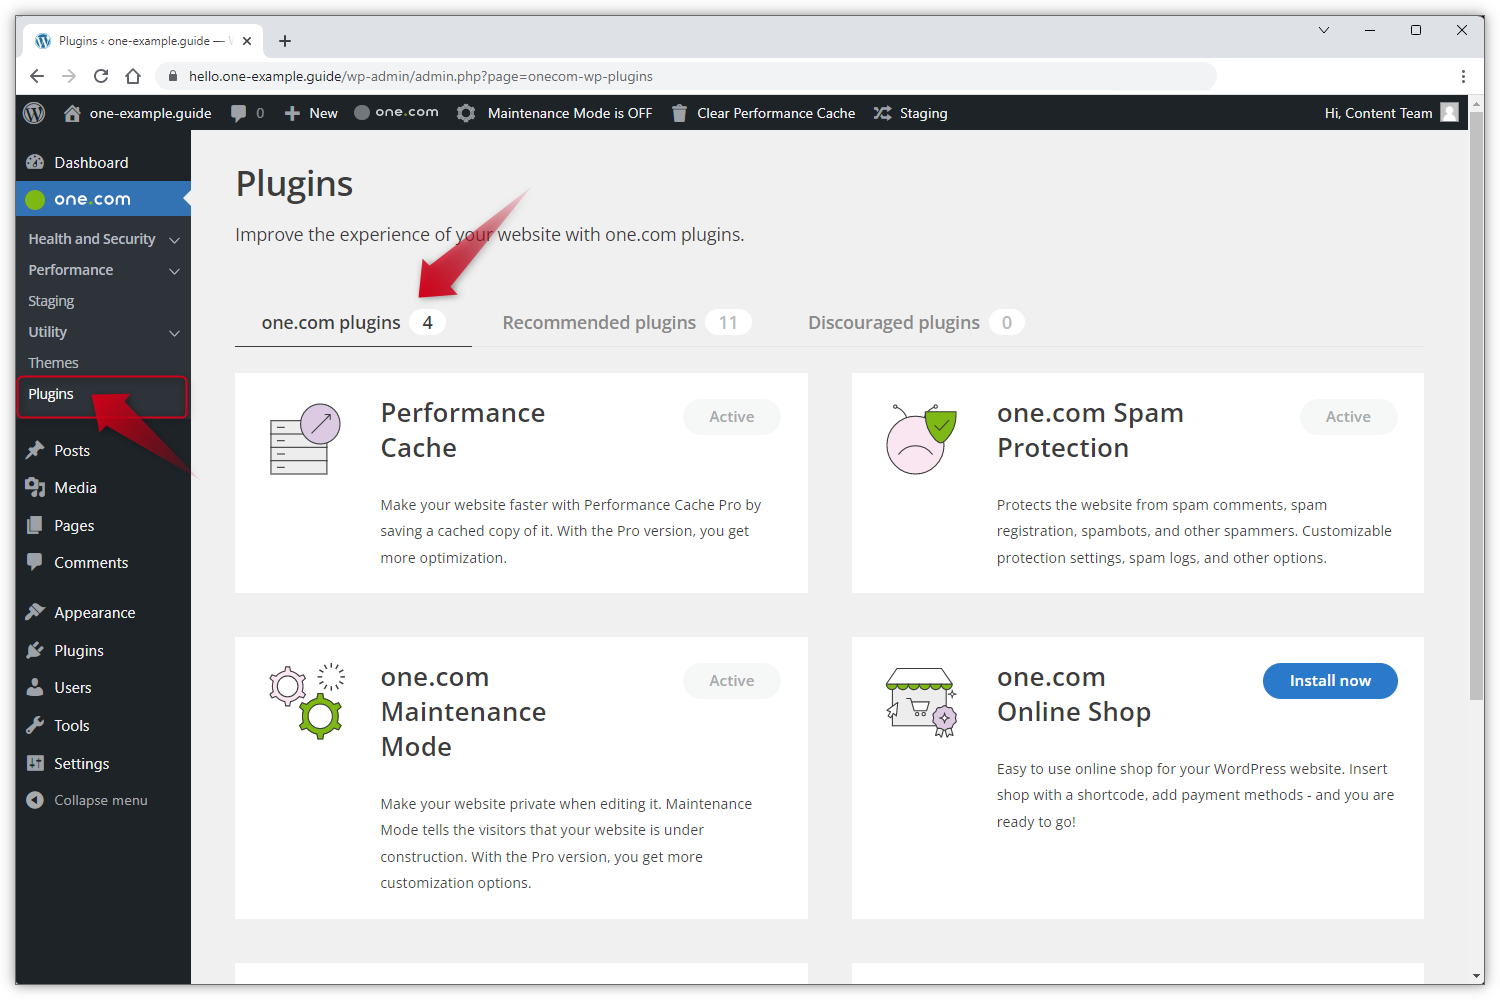Screen dimensions: 1500x1000
Task: Open Tools via wrench icon
Action: click(35, 725)
